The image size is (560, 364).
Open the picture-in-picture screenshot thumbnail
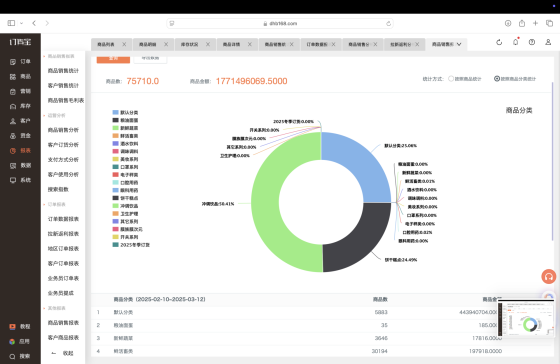tap(525, 319)
